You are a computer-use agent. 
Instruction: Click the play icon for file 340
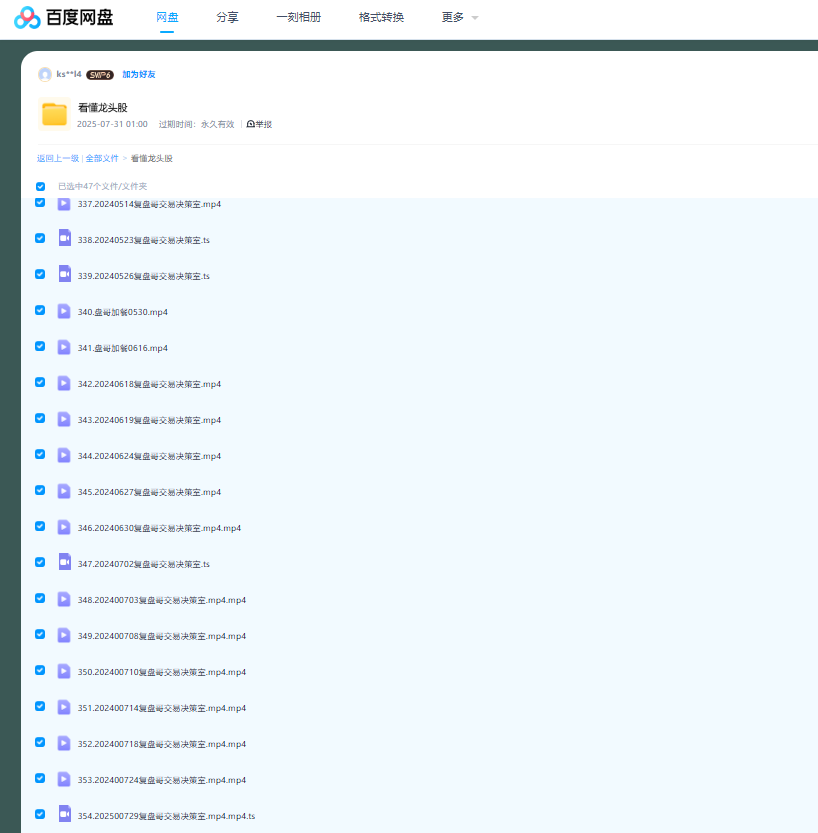64,311
